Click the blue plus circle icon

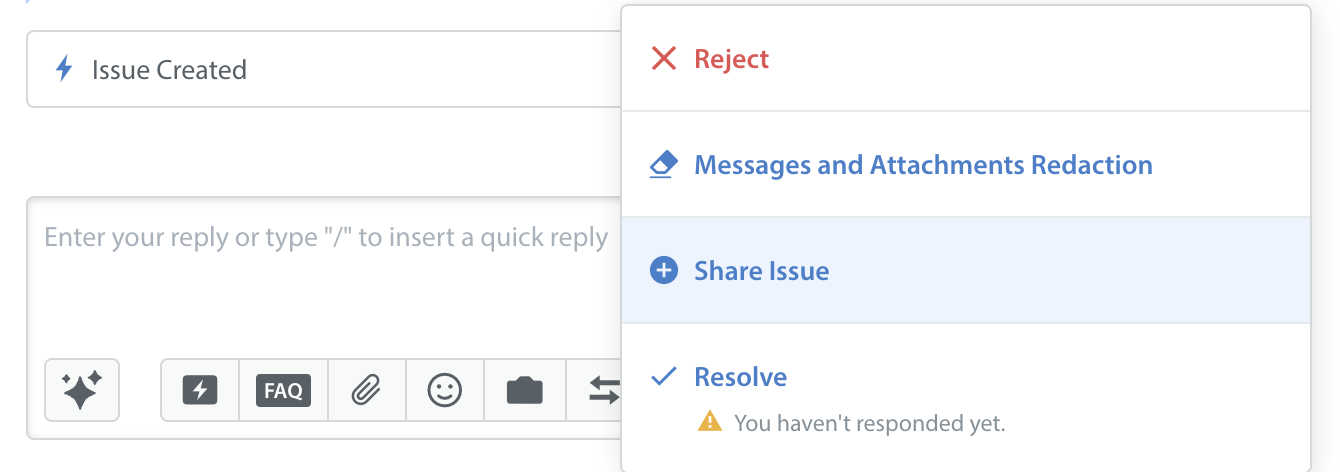coord(664,270)
